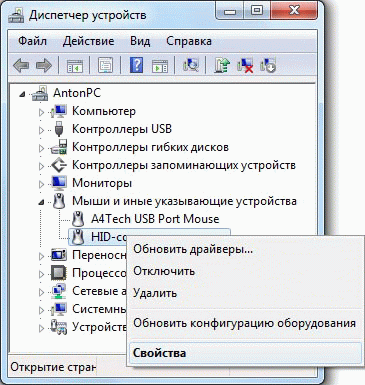This screenshot has width=365, height=385.
Task: Expand the system devices node arrow
Action: pyautogui.click(x=42, y=310)
